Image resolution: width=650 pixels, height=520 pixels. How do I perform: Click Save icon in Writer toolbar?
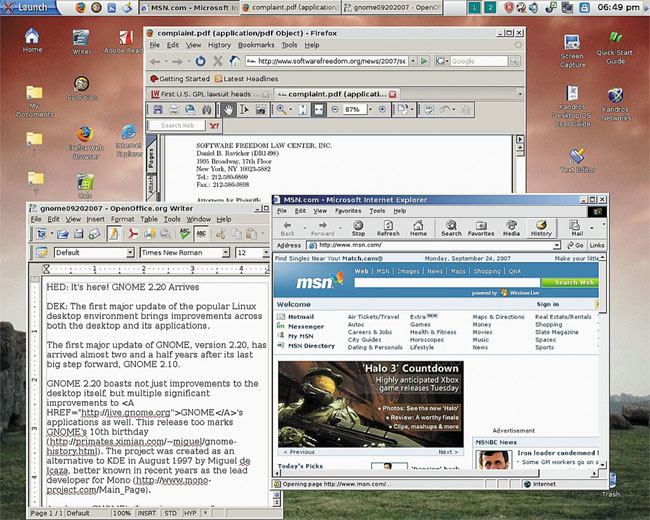coord(78,234)
